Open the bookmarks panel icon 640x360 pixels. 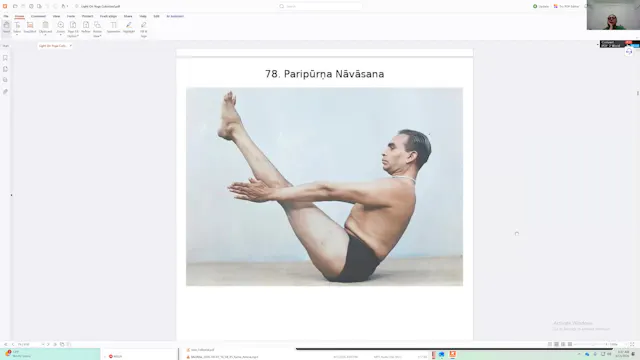5,58
